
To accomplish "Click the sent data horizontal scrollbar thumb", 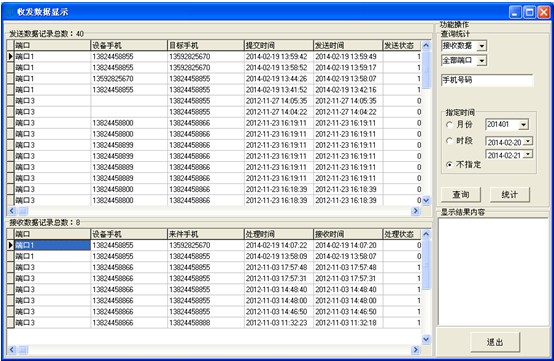I will pos(23,211).
